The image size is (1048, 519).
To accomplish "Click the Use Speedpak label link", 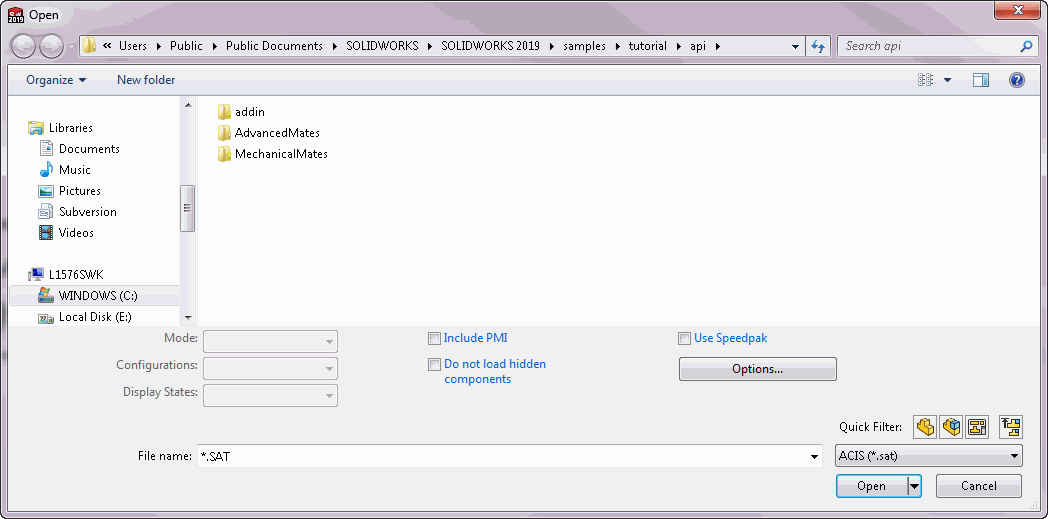I will point(731,338).
